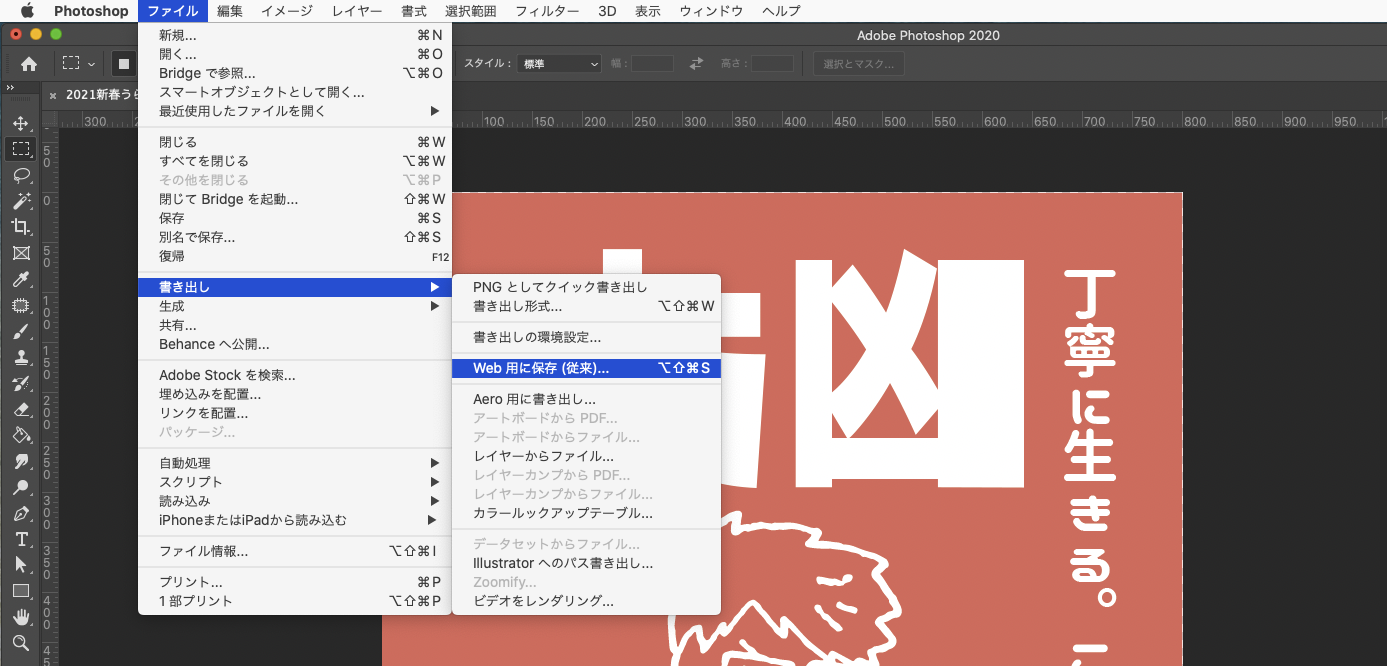Click 新規... in the File menu
The image size is (1387, 666).
(x=295, y=35)
